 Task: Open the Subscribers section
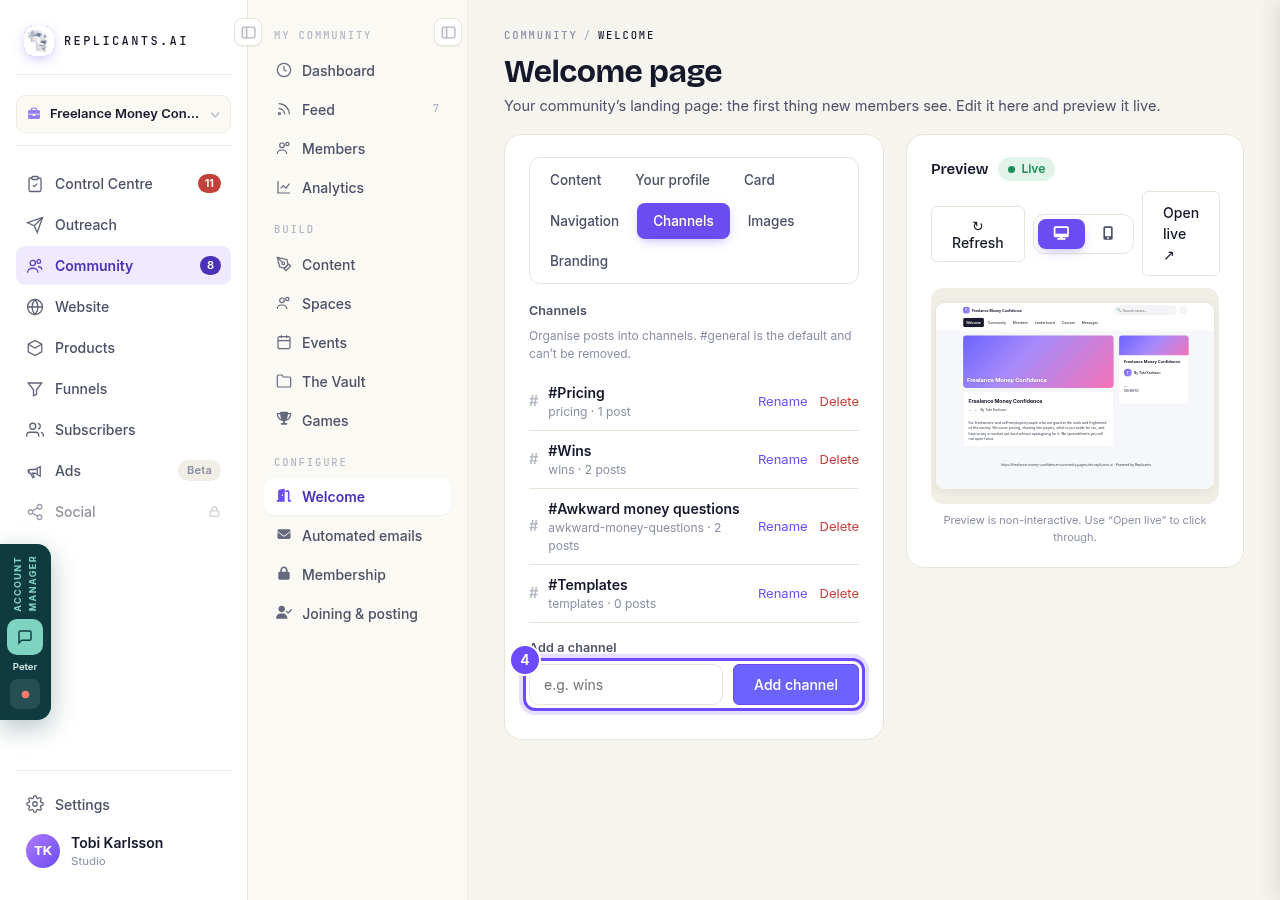[124, 430]
